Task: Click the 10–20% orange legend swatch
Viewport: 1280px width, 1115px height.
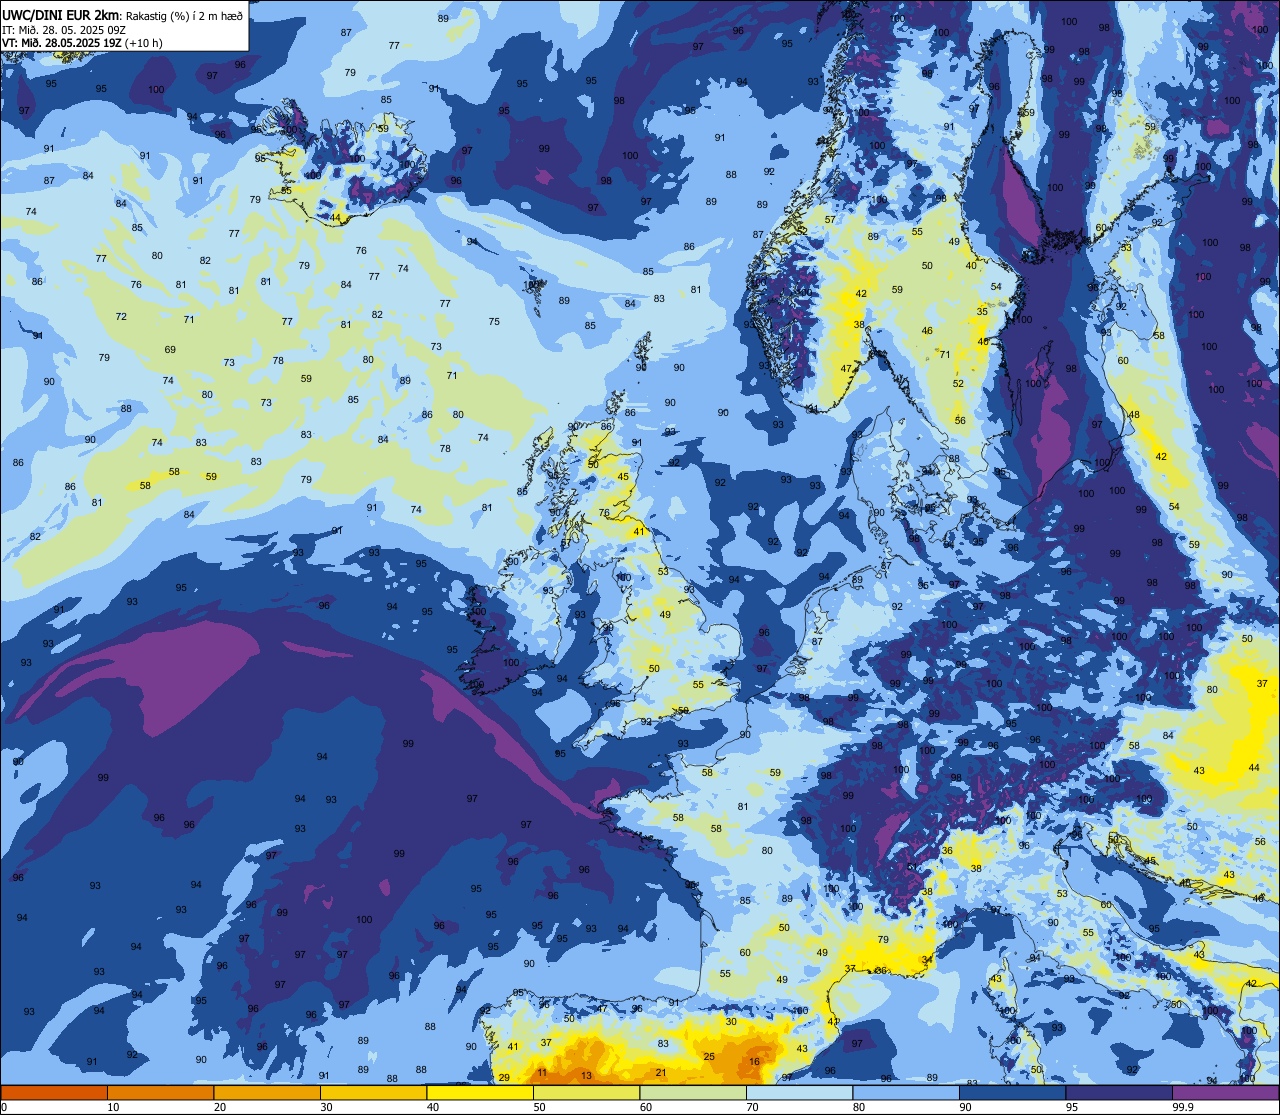Action: click(x=160, y=1092)
